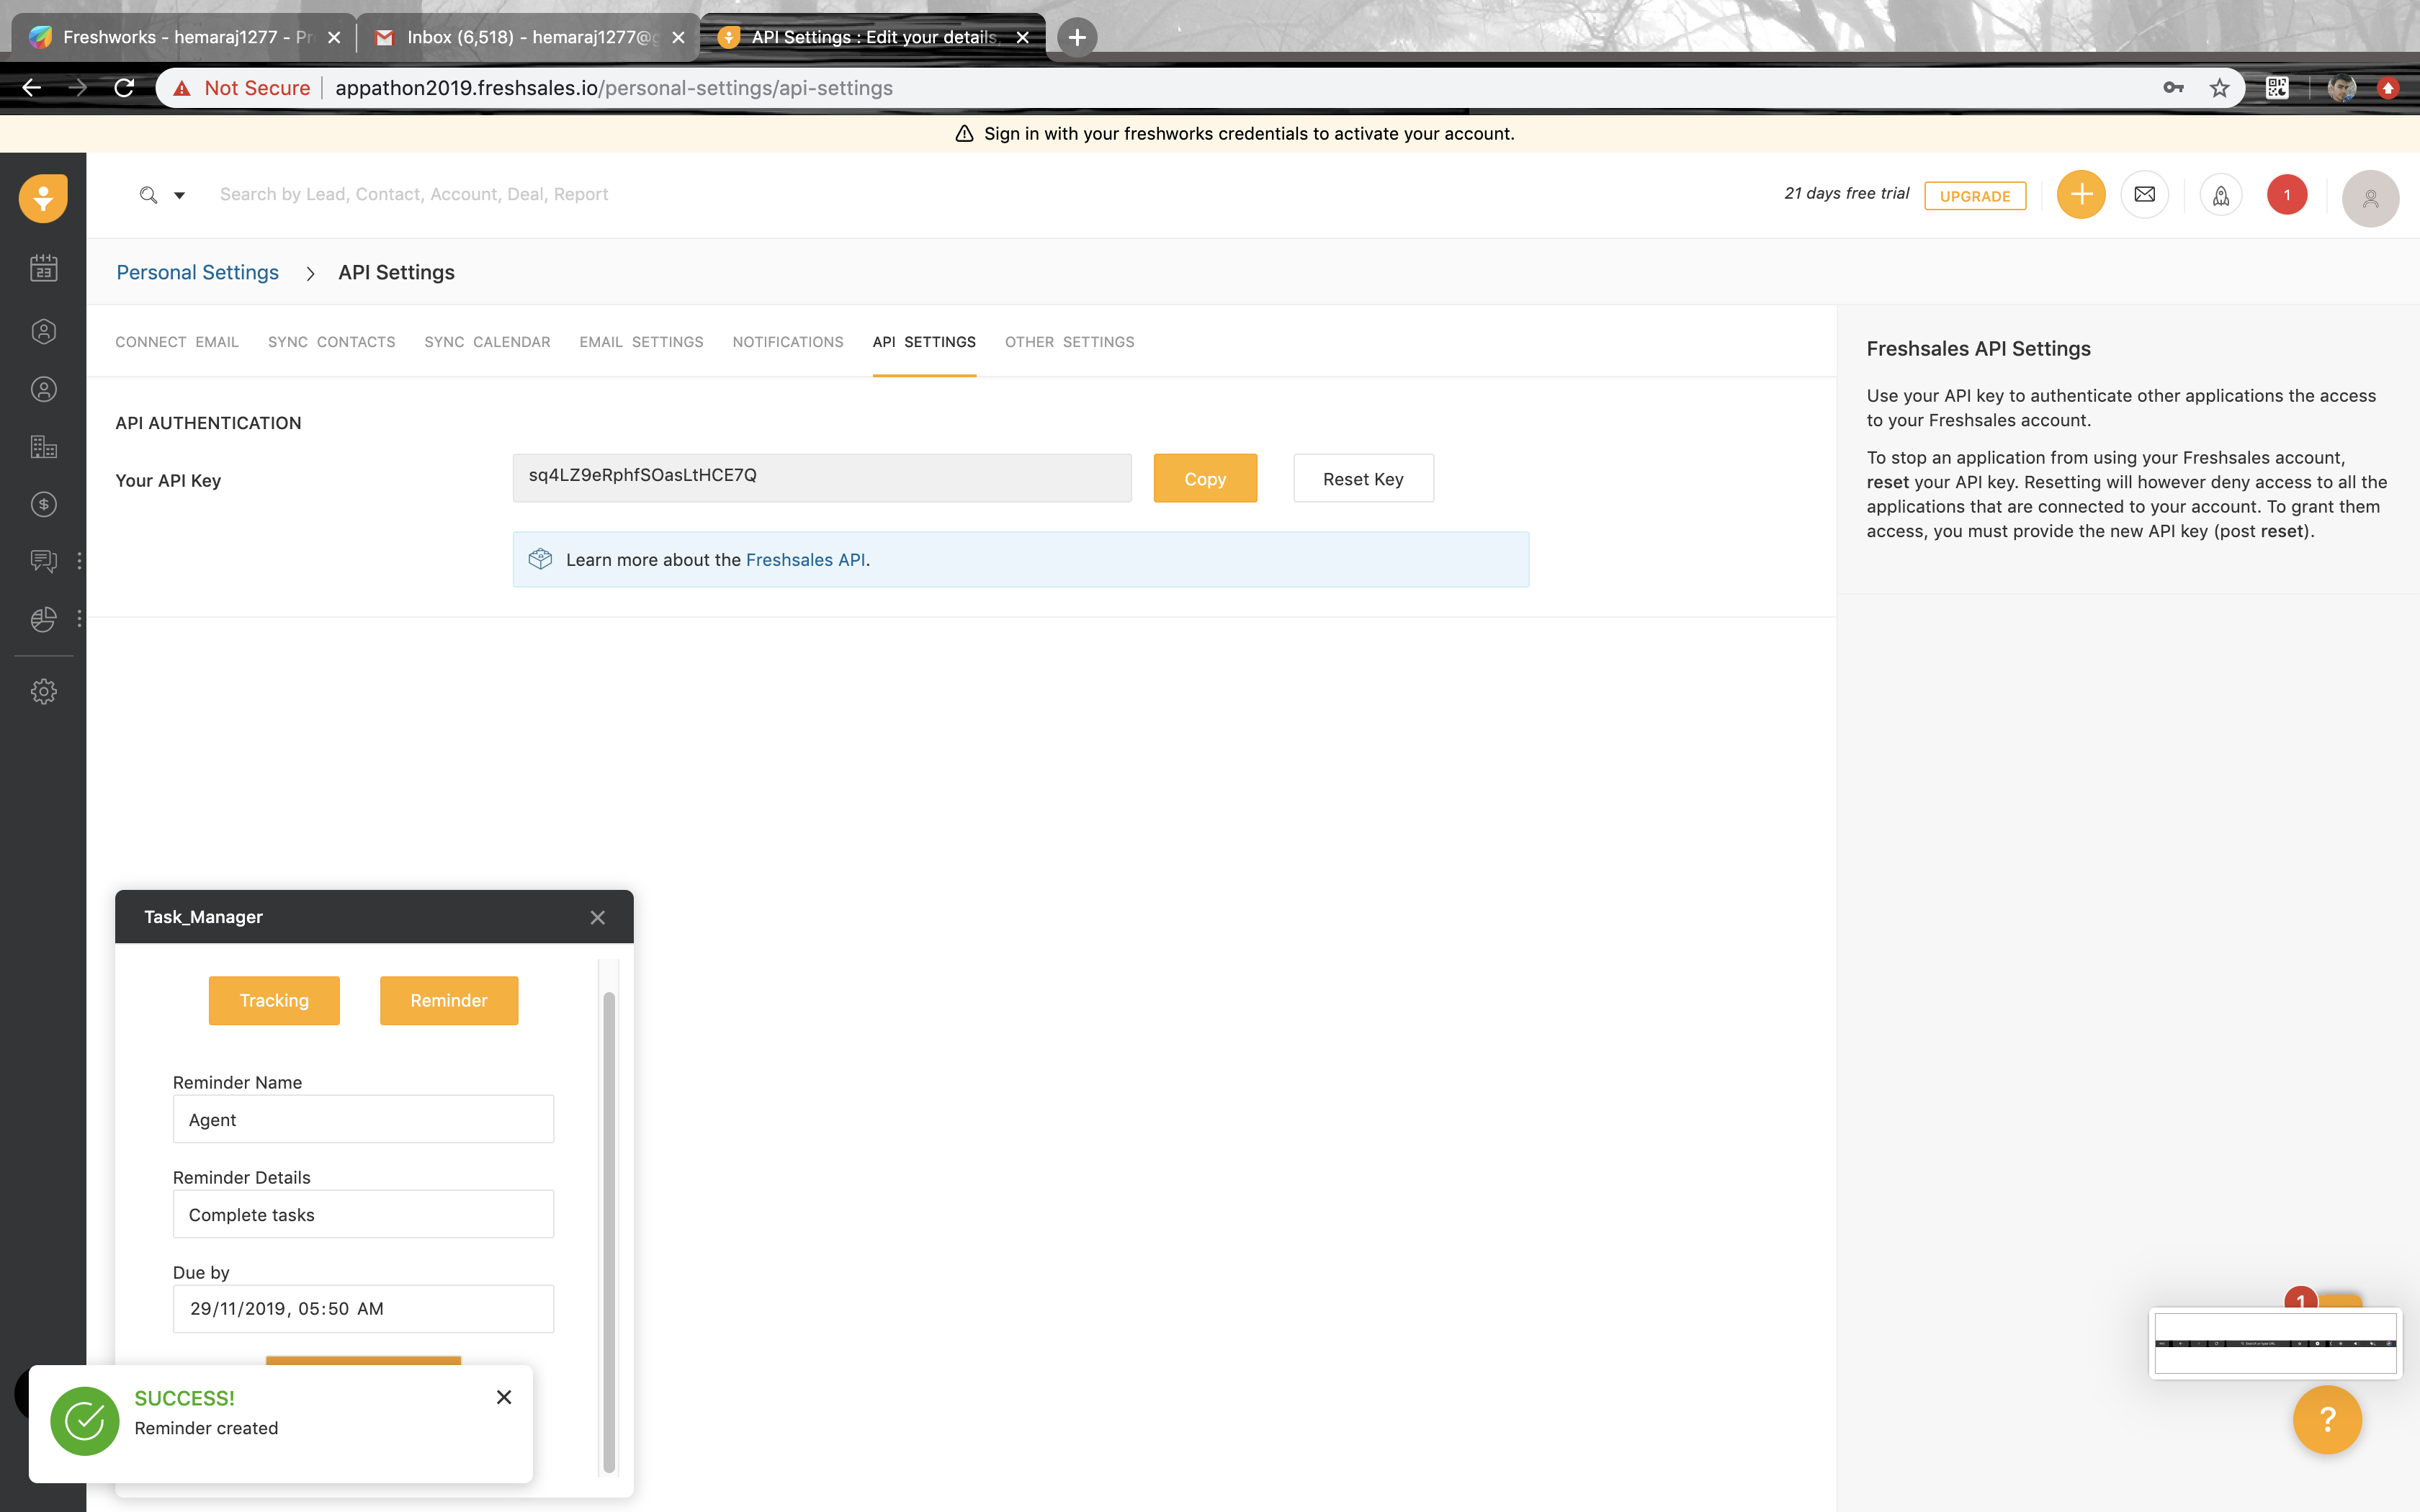Open the Contacts icon in sidebar

point(43,389)
